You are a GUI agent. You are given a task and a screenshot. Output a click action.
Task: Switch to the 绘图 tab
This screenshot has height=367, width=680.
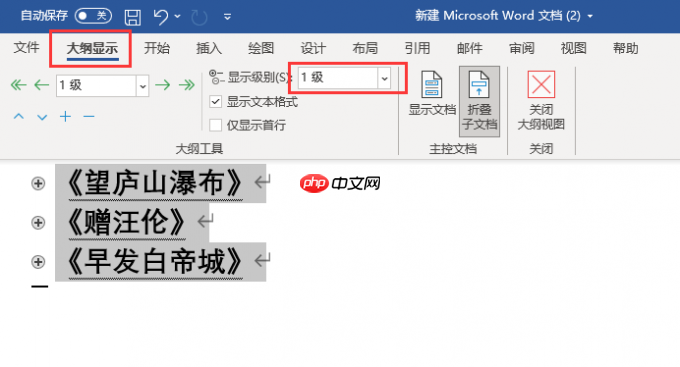(x=261, y=48)
